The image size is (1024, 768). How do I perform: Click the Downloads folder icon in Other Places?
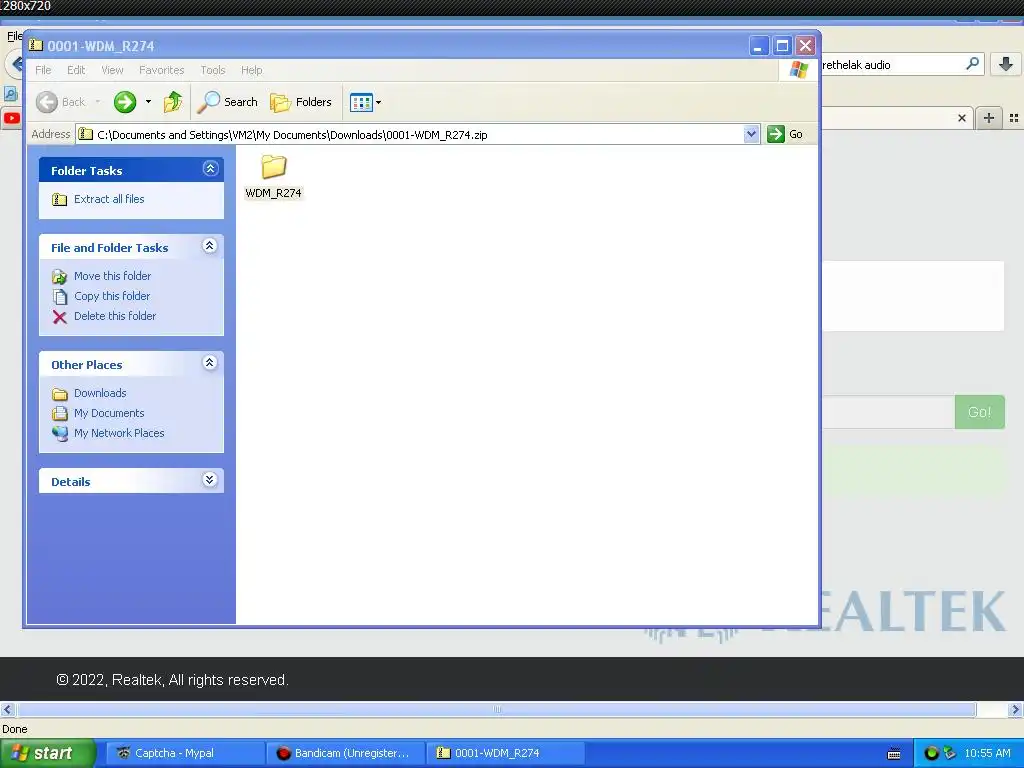click(x=59, y=393)
